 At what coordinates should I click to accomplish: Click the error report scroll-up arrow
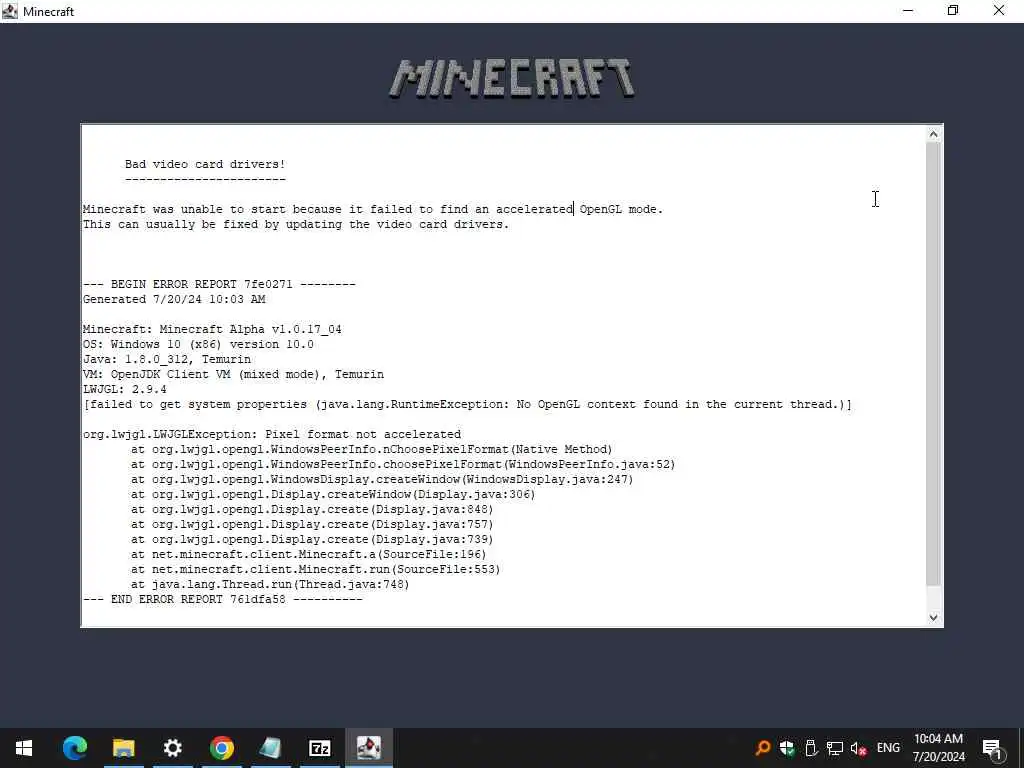coord(933,135)
